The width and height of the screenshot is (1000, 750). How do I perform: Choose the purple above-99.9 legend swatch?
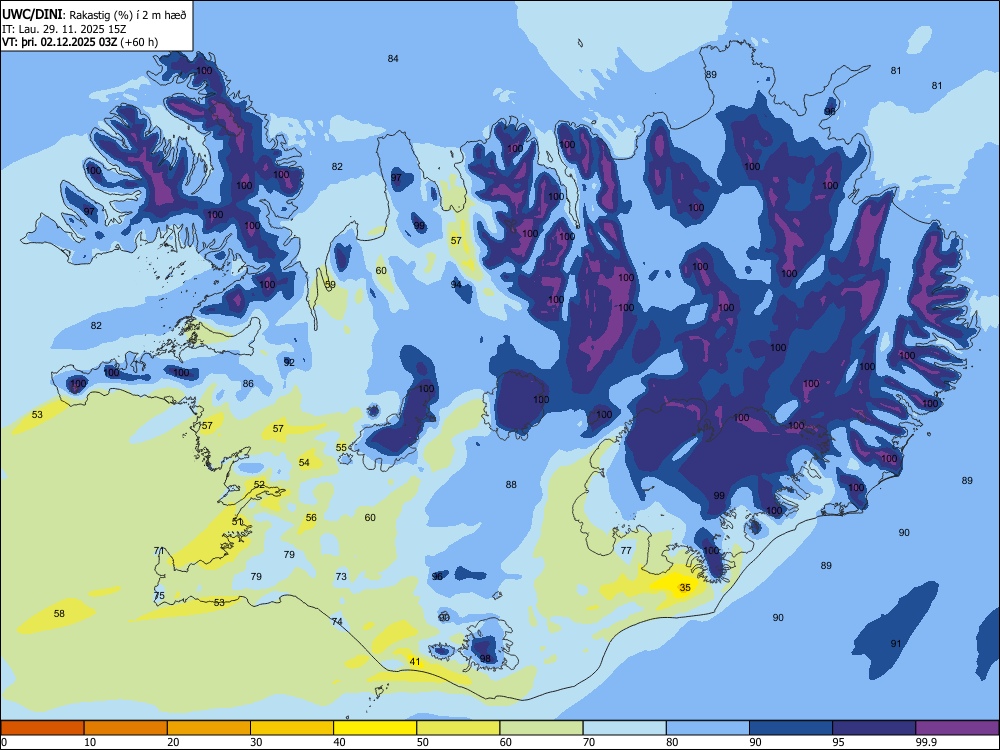pos(957,728)
